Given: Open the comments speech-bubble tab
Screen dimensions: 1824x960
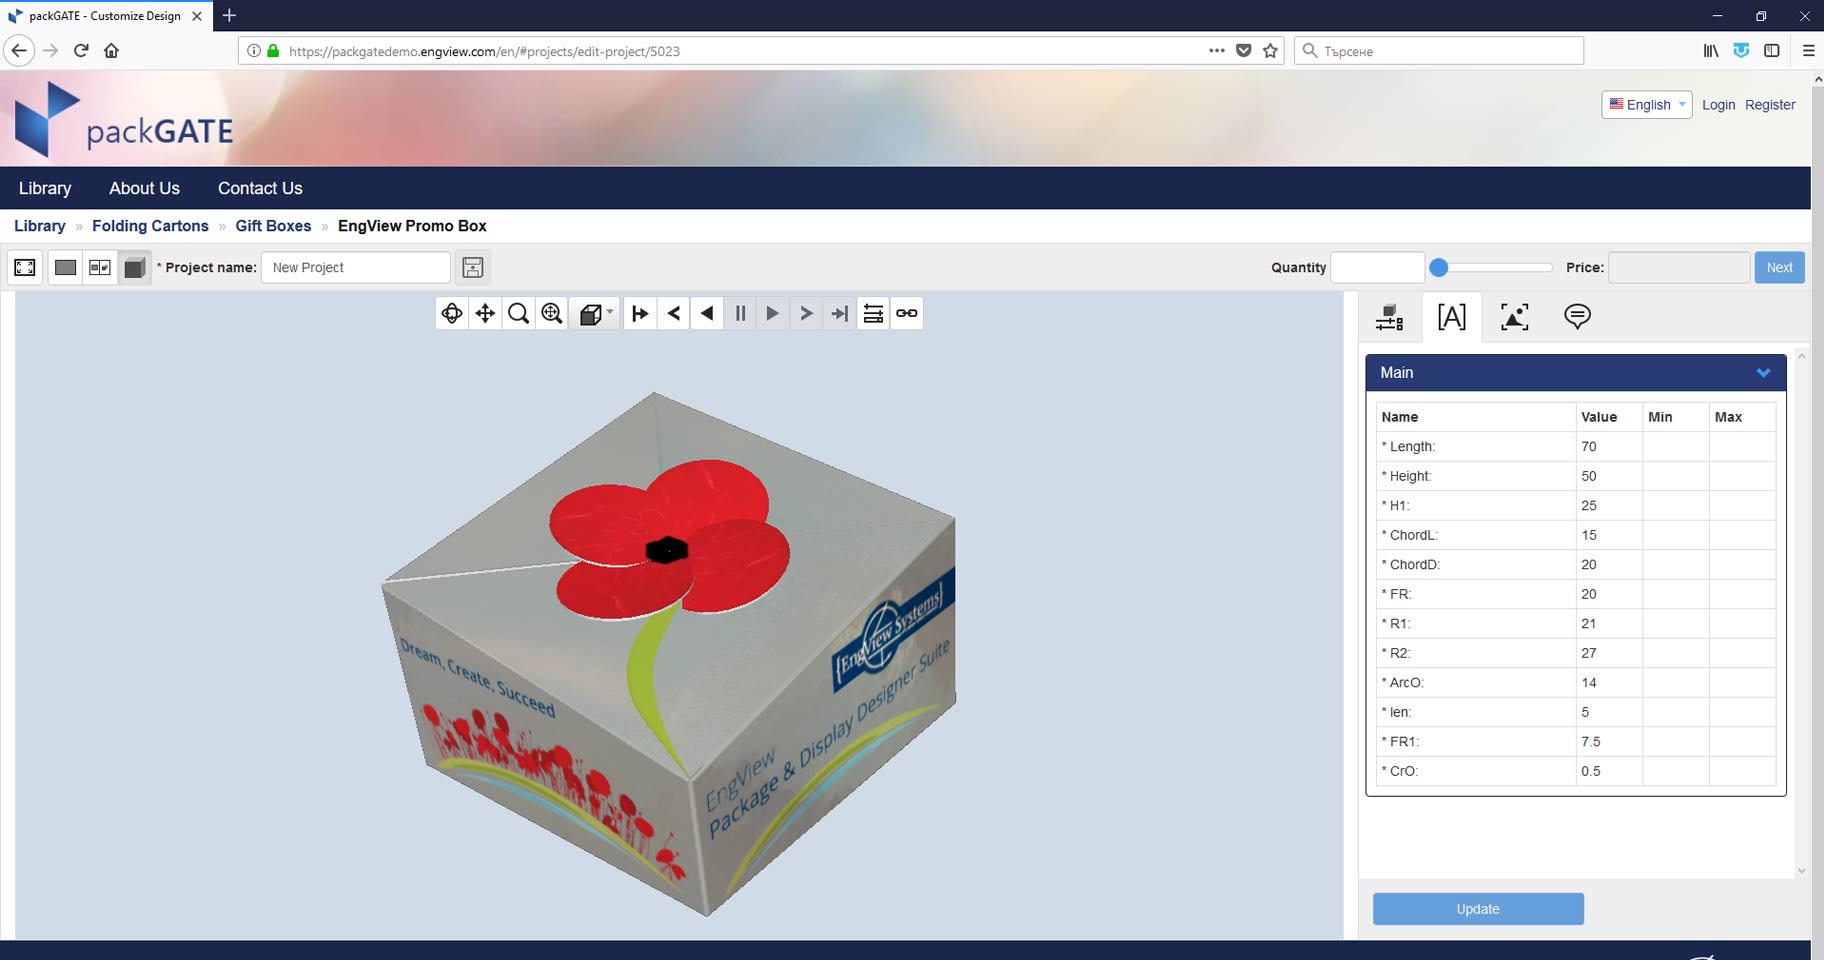Looking at the screenshot, I should click(x=1577, y=317).
